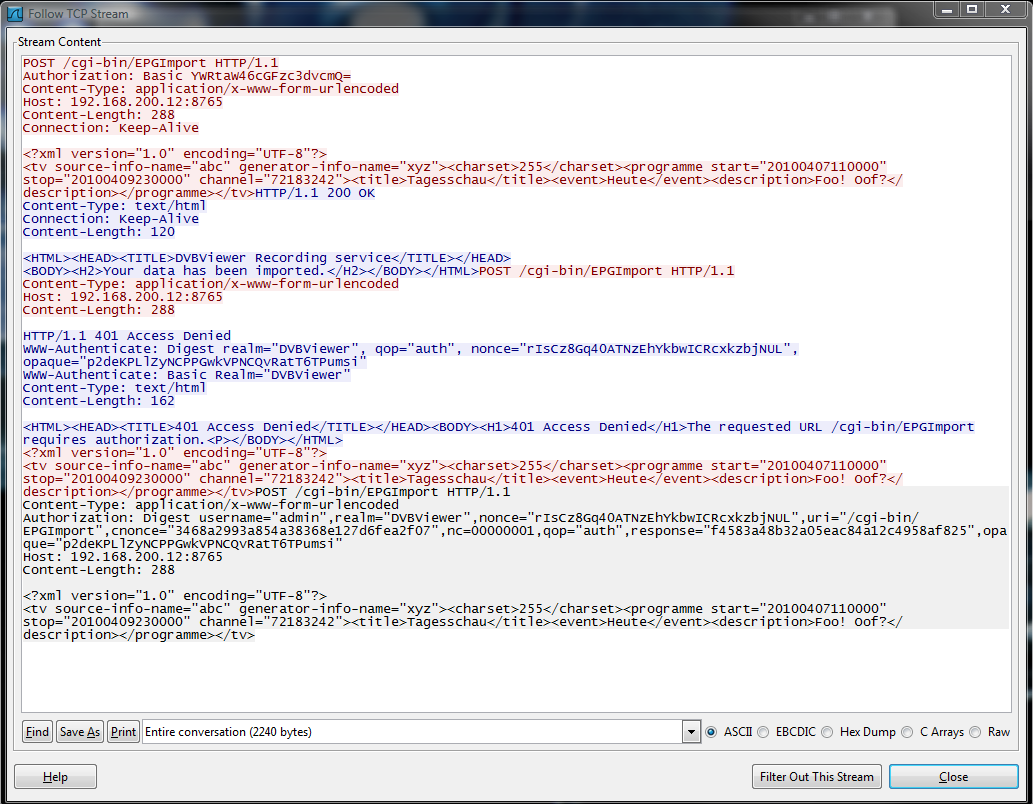This screenshot has width=1033, height=804.
Task: Select the ASCII radio button
Action: [712, 732]
